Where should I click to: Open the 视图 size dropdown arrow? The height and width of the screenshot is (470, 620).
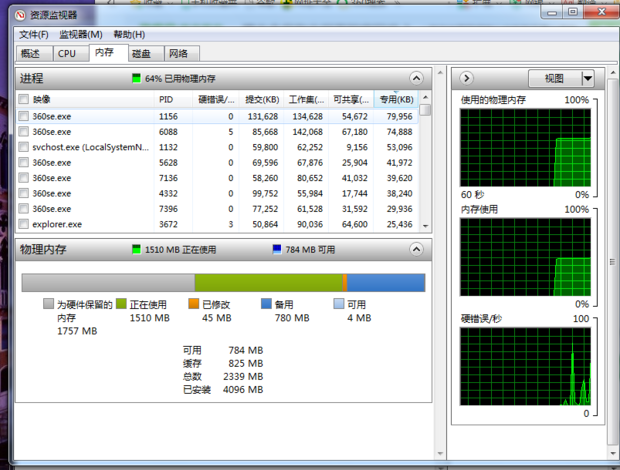coord(588,79)
